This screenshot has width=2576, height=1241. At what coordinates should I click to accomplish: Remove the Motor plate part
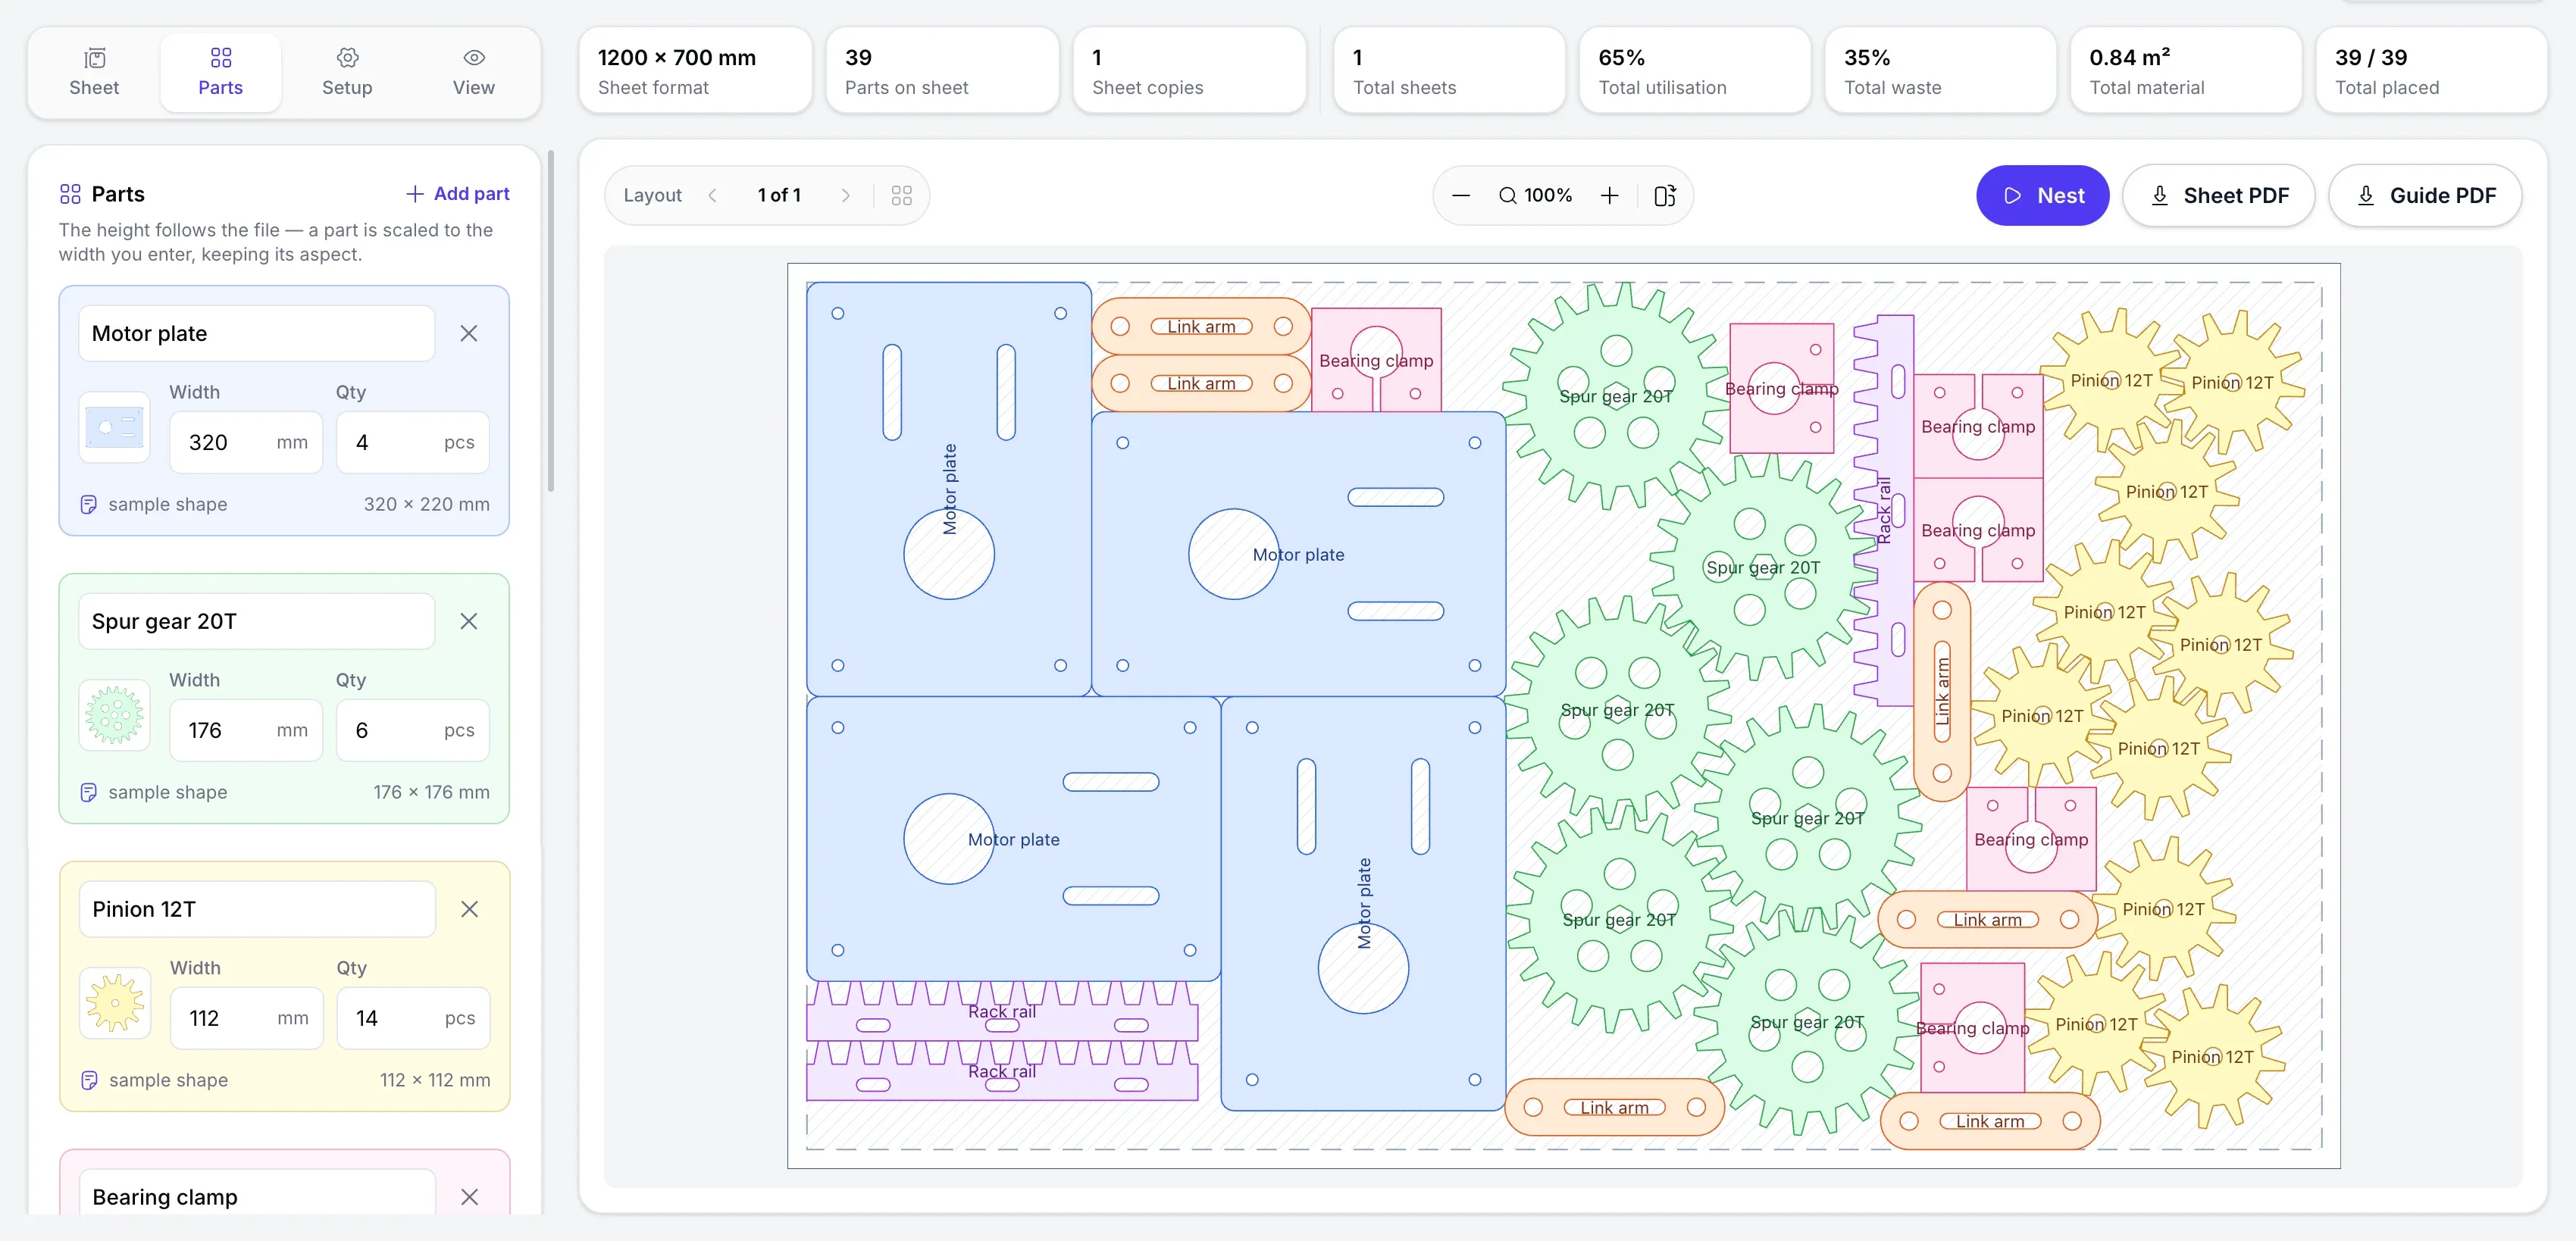coord(468,333)
